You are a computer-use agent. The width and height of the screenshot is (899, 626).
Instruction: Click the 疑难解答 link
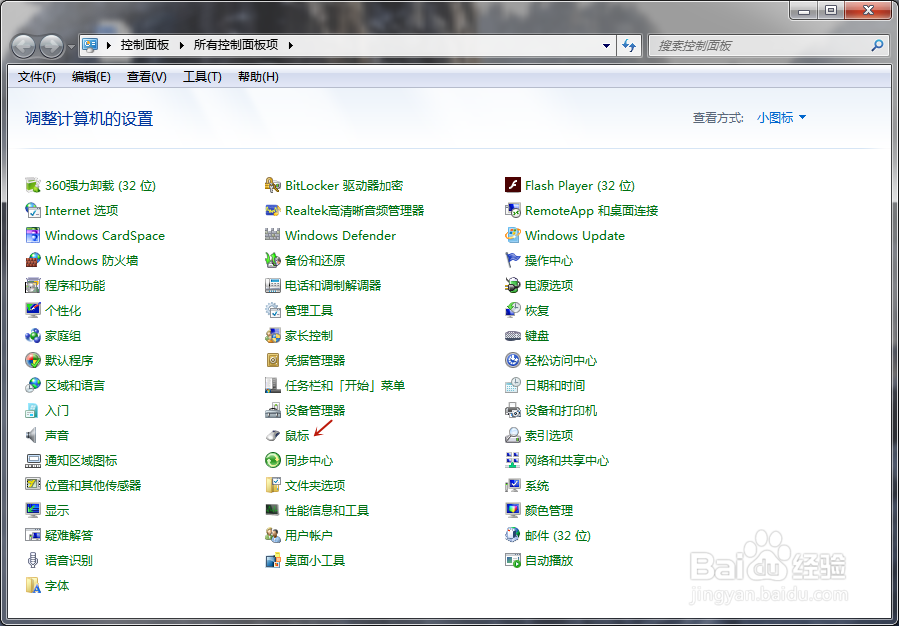(69, 535)
